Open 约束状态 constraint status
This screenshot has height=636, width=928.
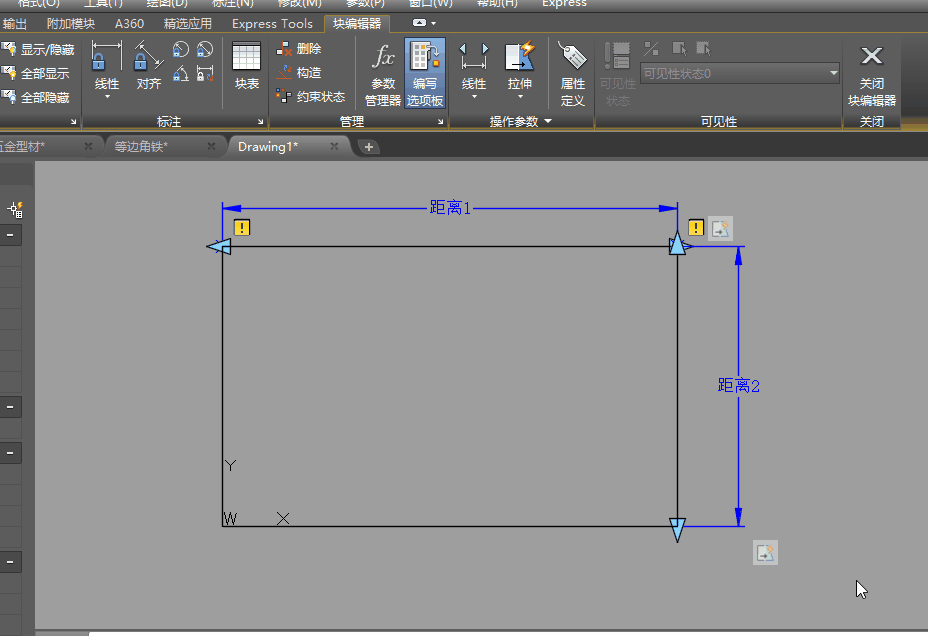coord(310,97)
